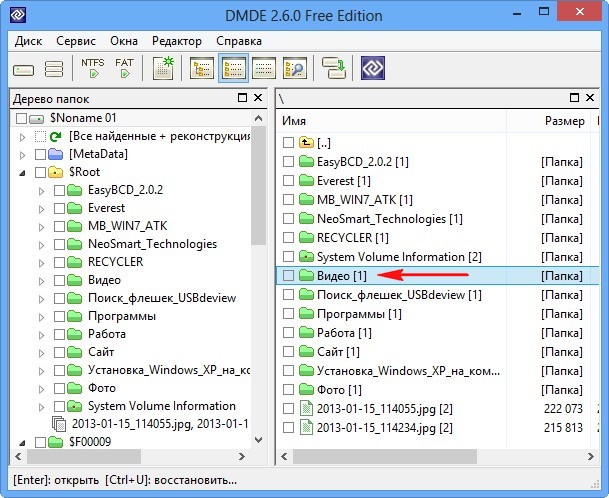Collapse the $Root node in the folder tree

pos(23,173)
